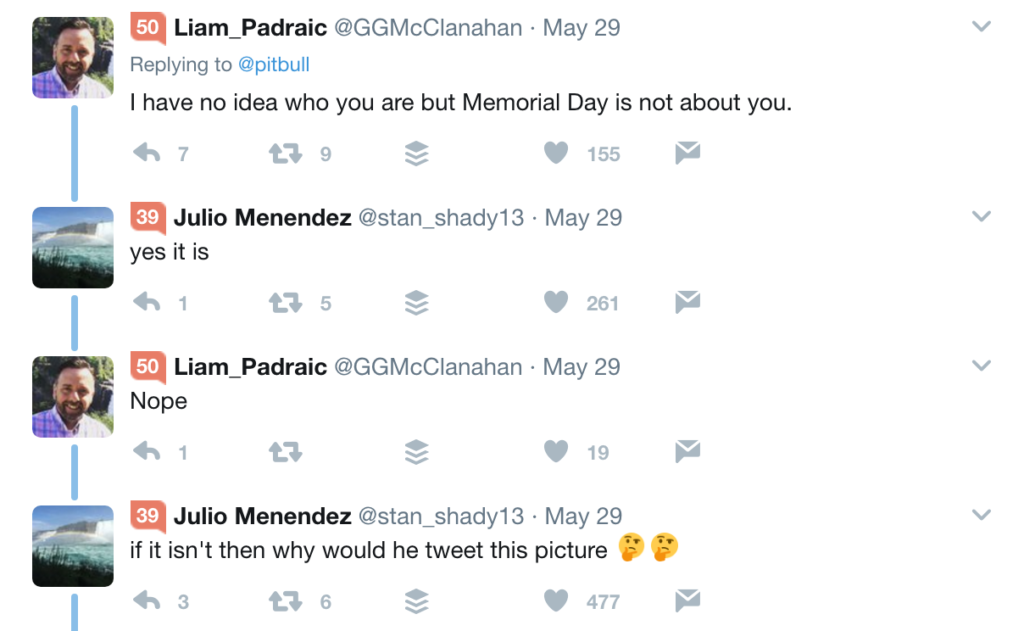Open the @GGMcClanahan handle on first tweet
The height and width of the screenshot is (631, 1024).
[427, 28]
